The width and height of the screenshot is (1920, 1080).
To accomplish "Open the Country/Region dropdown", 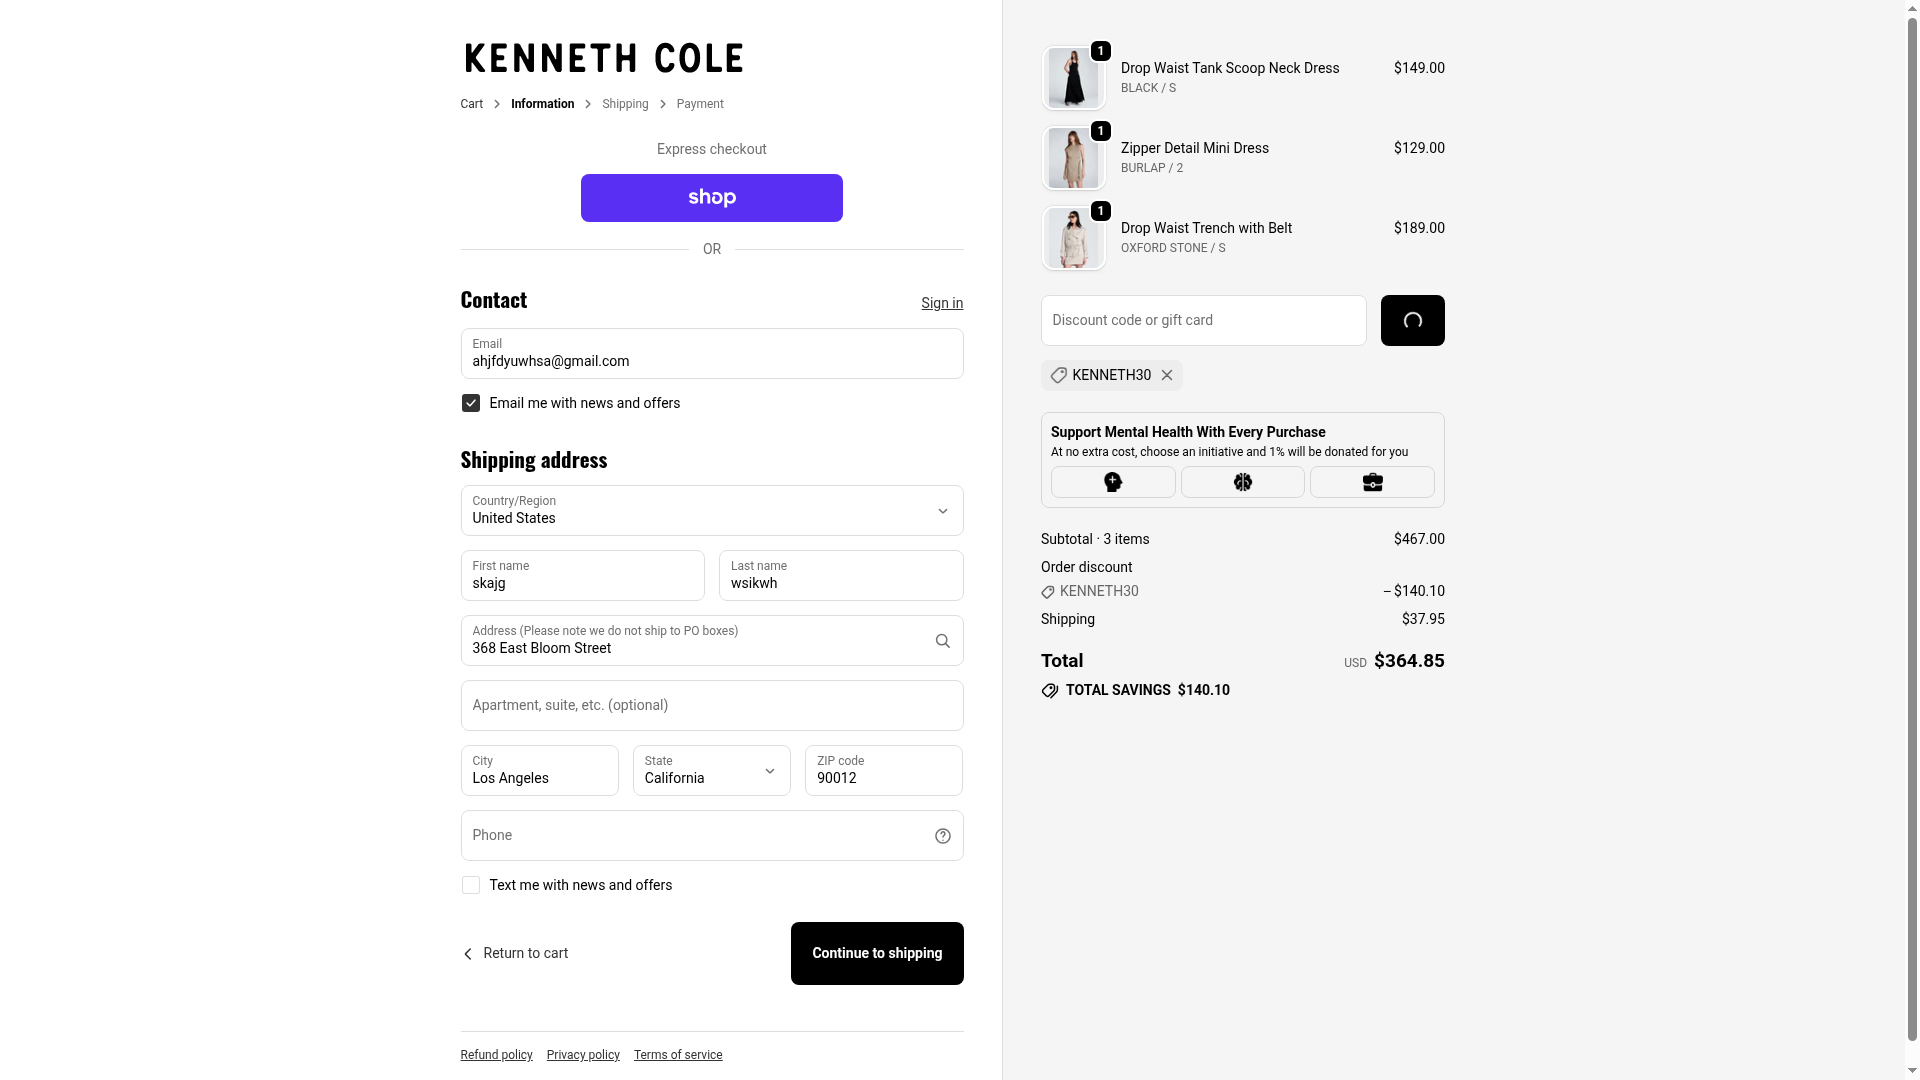I will pos(711,511).
